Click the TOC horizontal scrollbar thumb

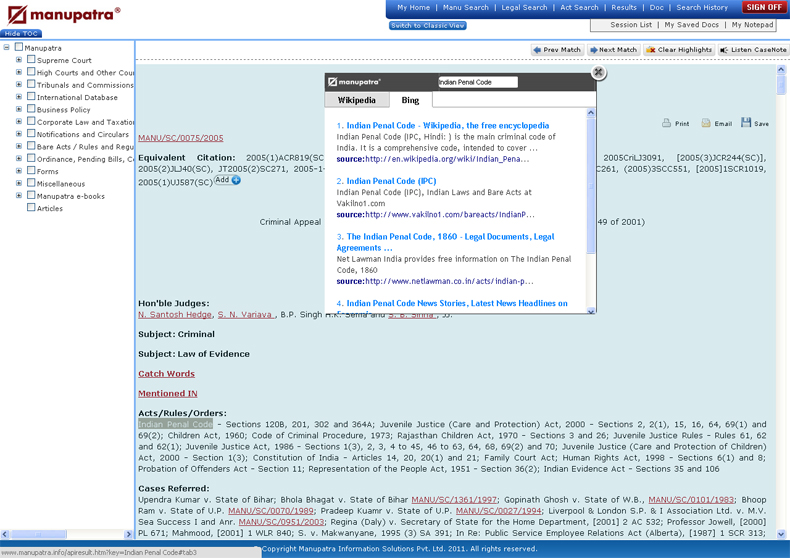coord(38,534)
